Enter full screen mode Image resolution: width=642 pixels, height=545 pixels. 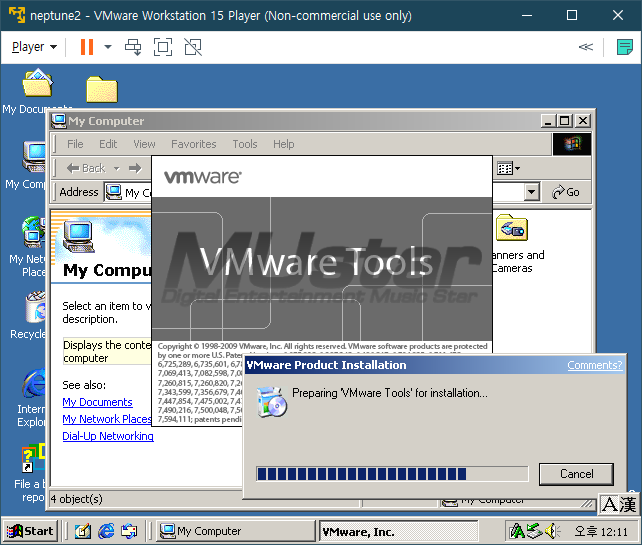pos(163,47)
